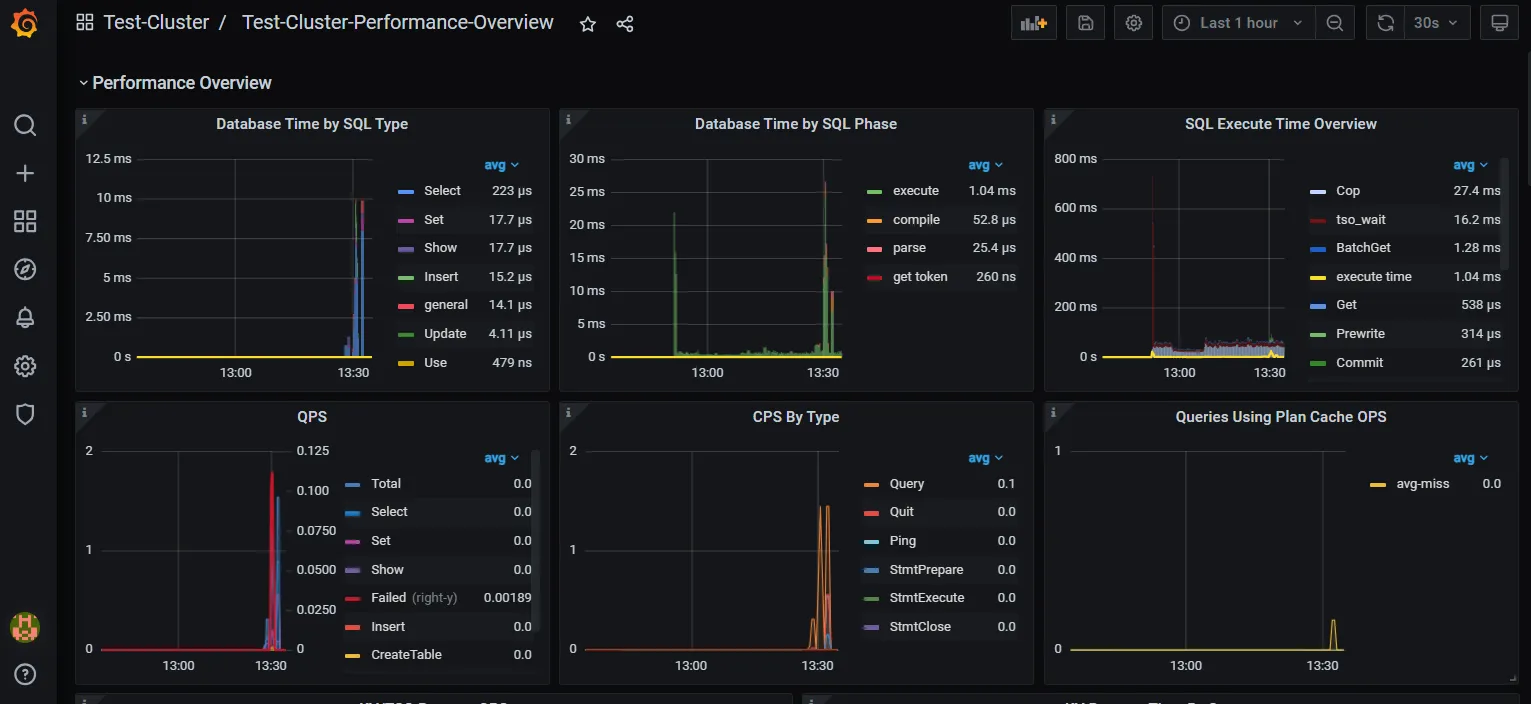Open the CPS By Type panel title menu
This screenshot has width=1531, height=704.
coord(795,417)
